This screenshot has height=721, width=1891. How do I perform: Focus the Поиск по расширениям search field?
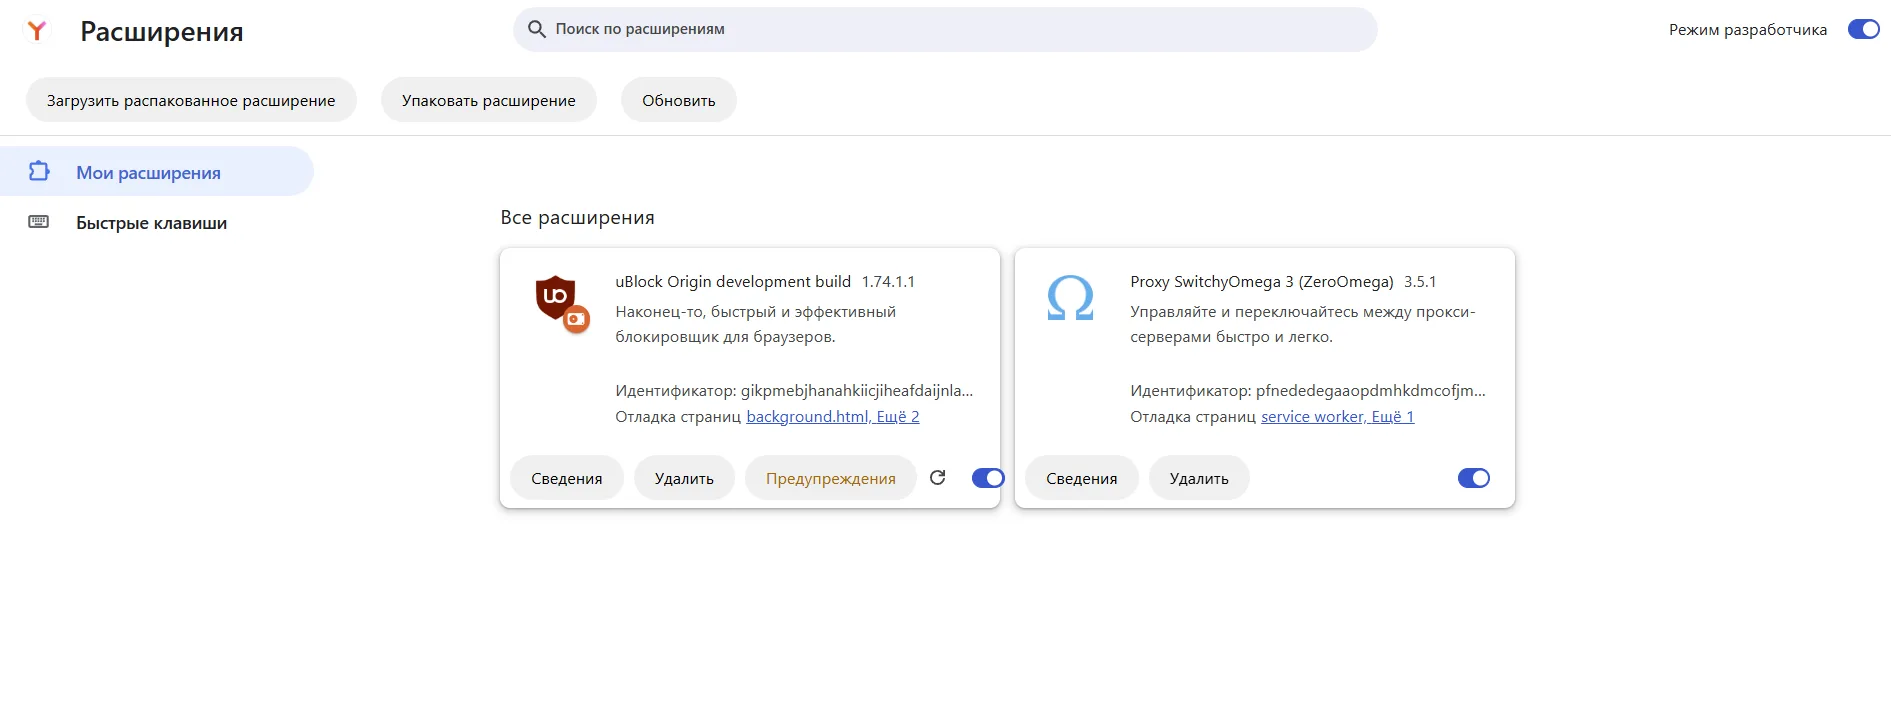coord(945,29)
